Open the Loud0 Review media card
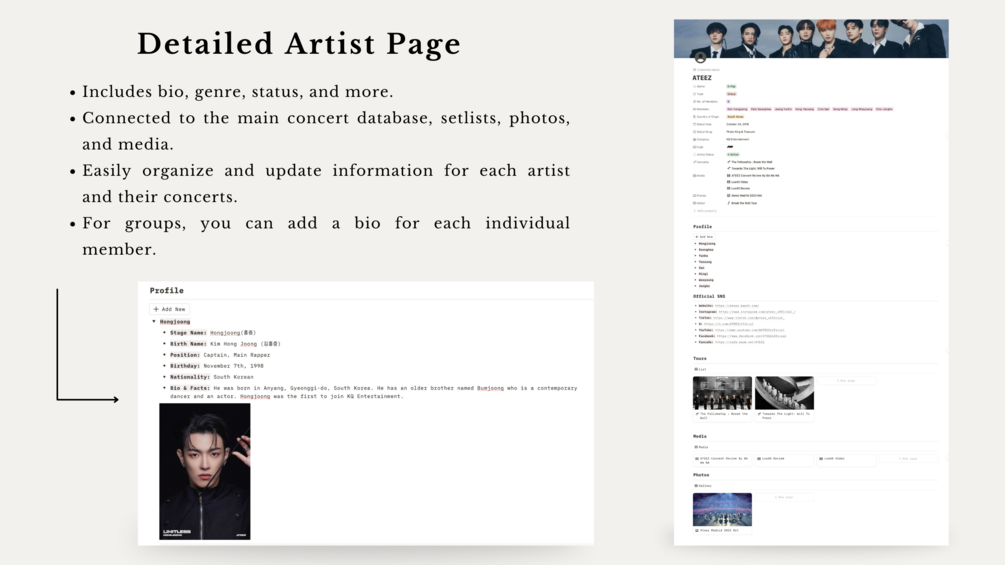The image size is (1005, 565). point(785,460)
